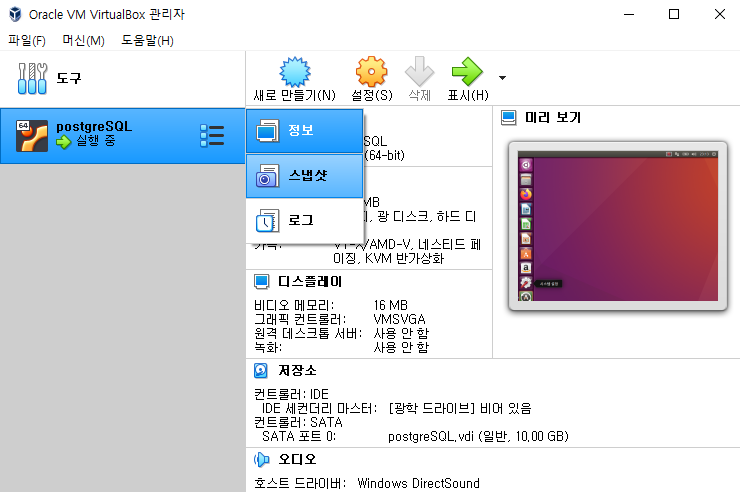Viewport: 740px width, 492px height.
Task: Open the 디스플레이 section header link
Action: (x=310, y=282)
